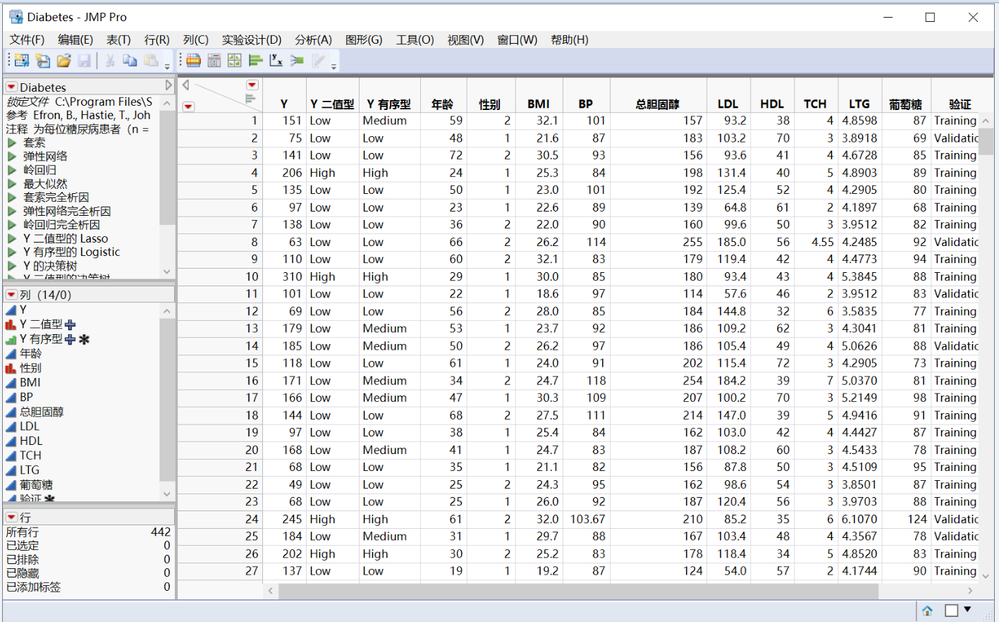Click the Paste toolbar icon
The width and height of the screenshot is (999, 624).
pos(153,61)
